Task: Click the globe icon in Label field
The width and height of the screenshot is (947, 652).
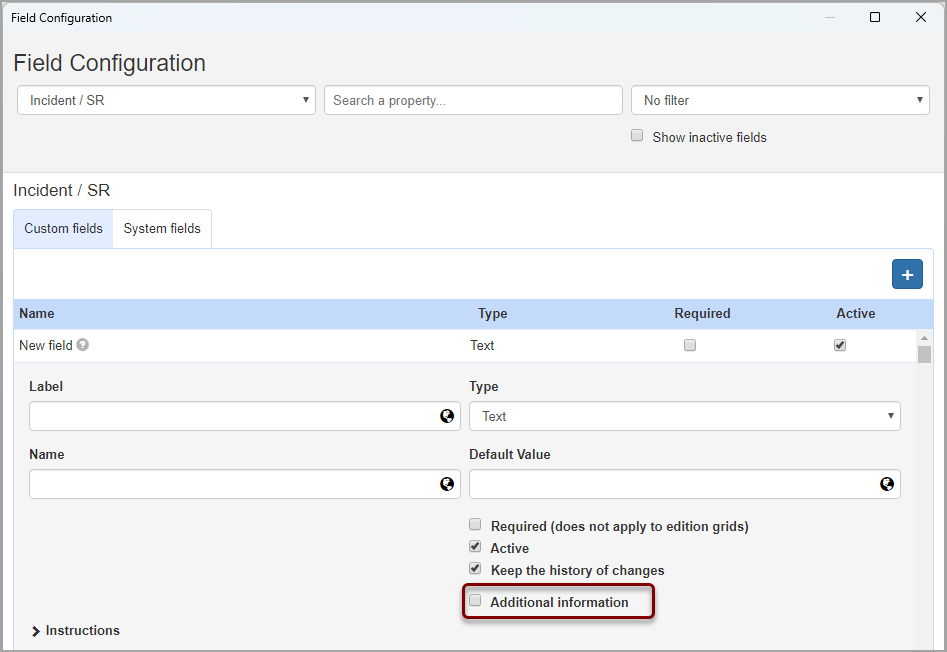Action: tap(447, 416)
